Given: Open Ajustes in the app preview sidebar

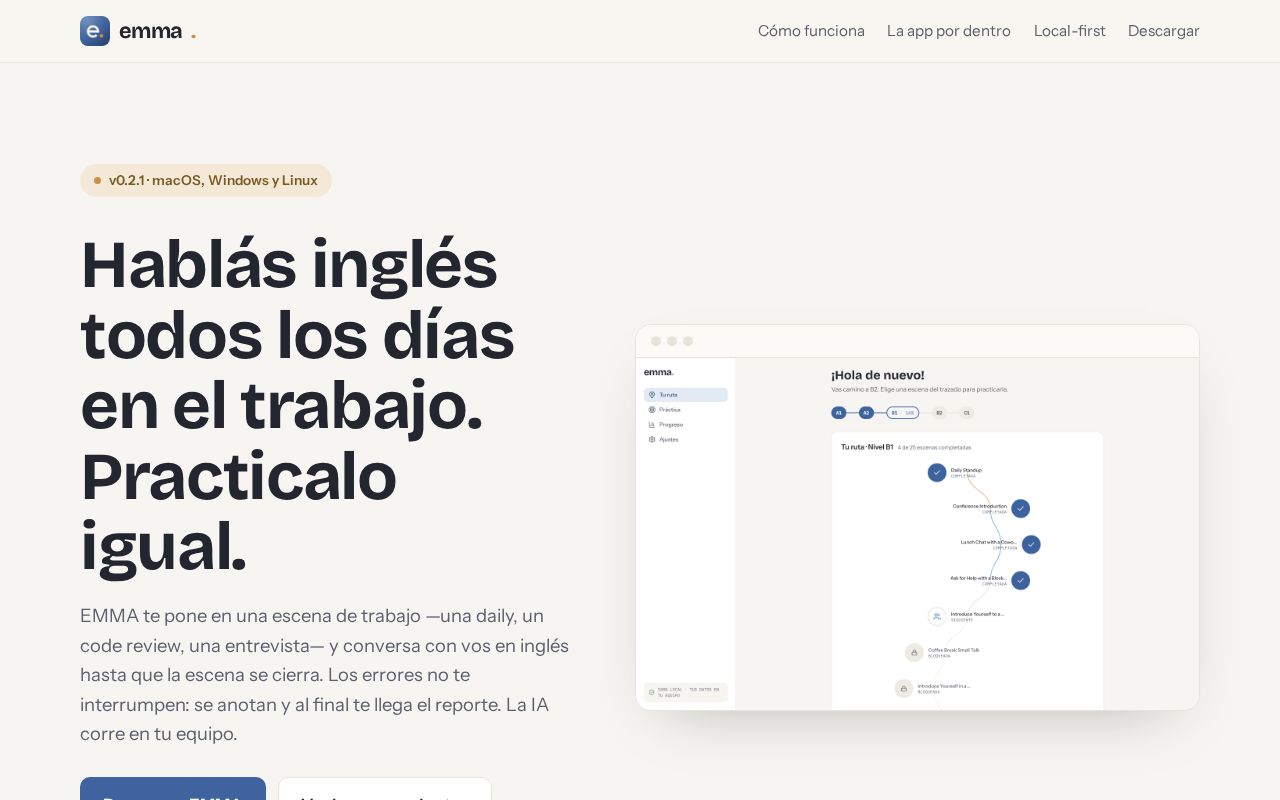Looking at the screenshot, I should point(686,440).
